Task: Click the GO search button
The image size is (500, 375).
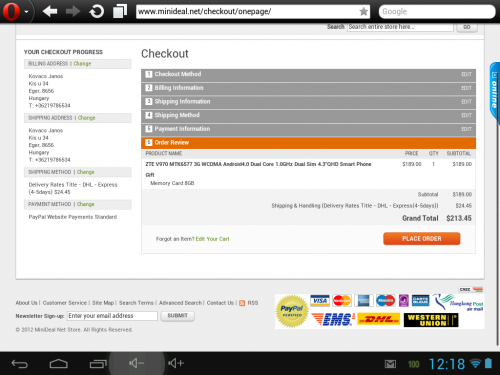Action: [x=467, y=27]
